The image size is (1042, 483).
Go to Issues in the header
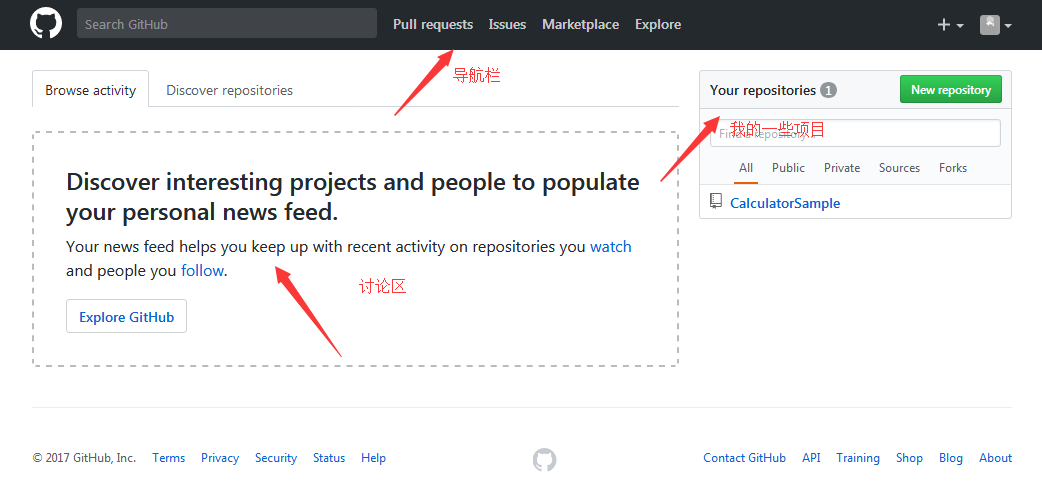(507, 24)
